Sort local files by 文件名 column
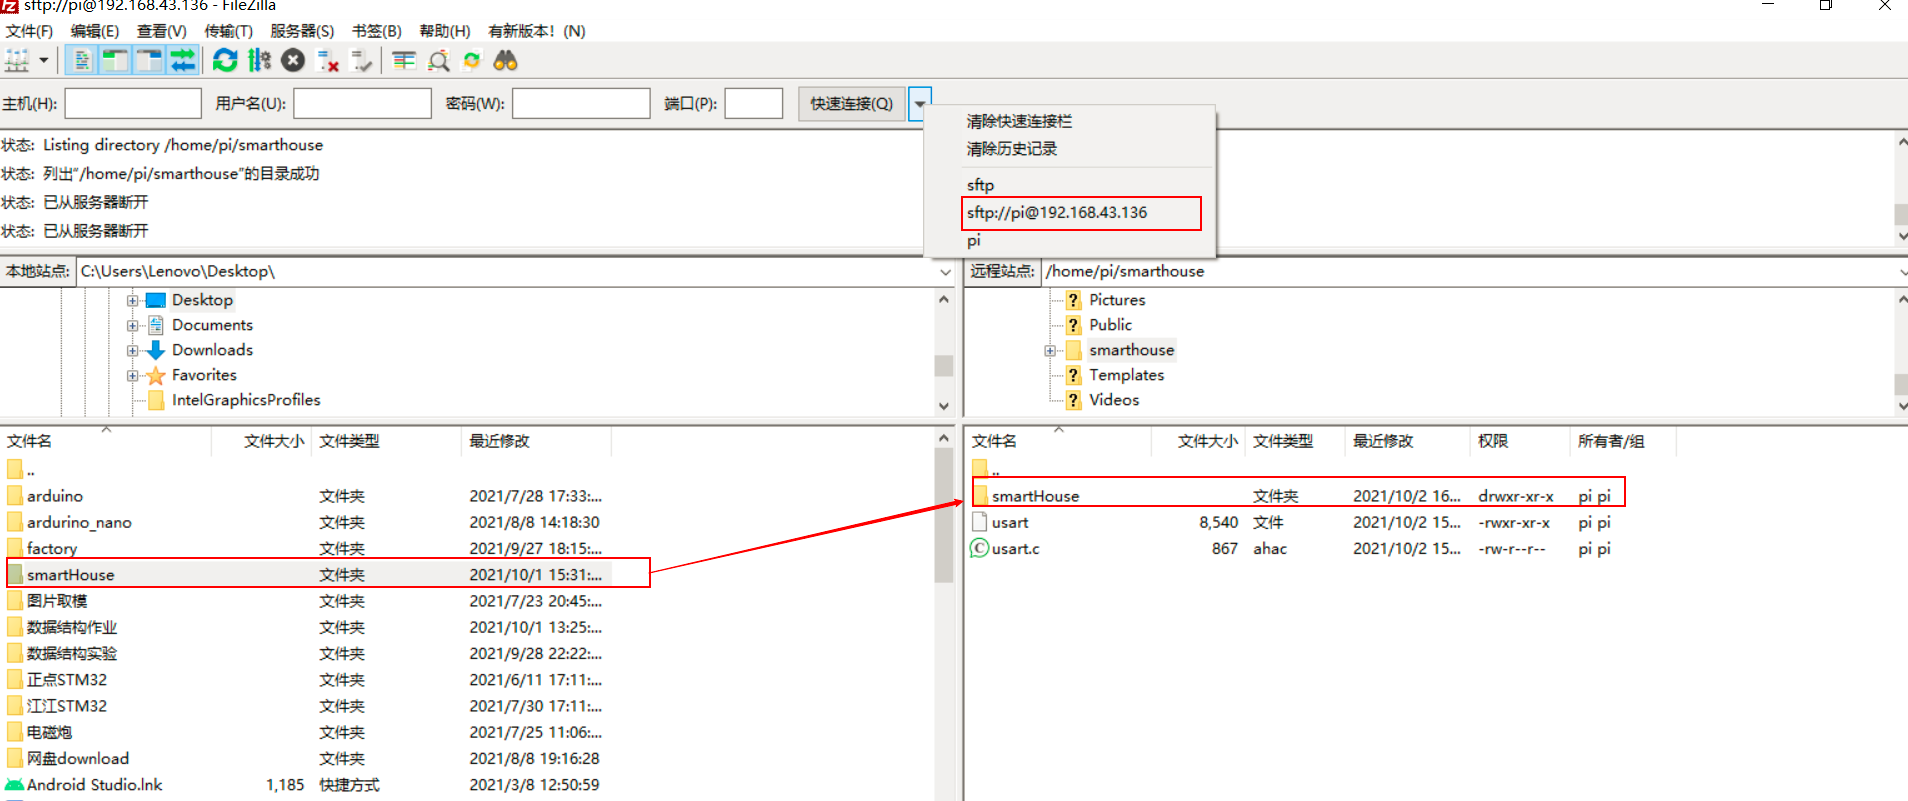Image resolution: width=1908 pixels, height=801 pixels. click(x=106, y=441)
